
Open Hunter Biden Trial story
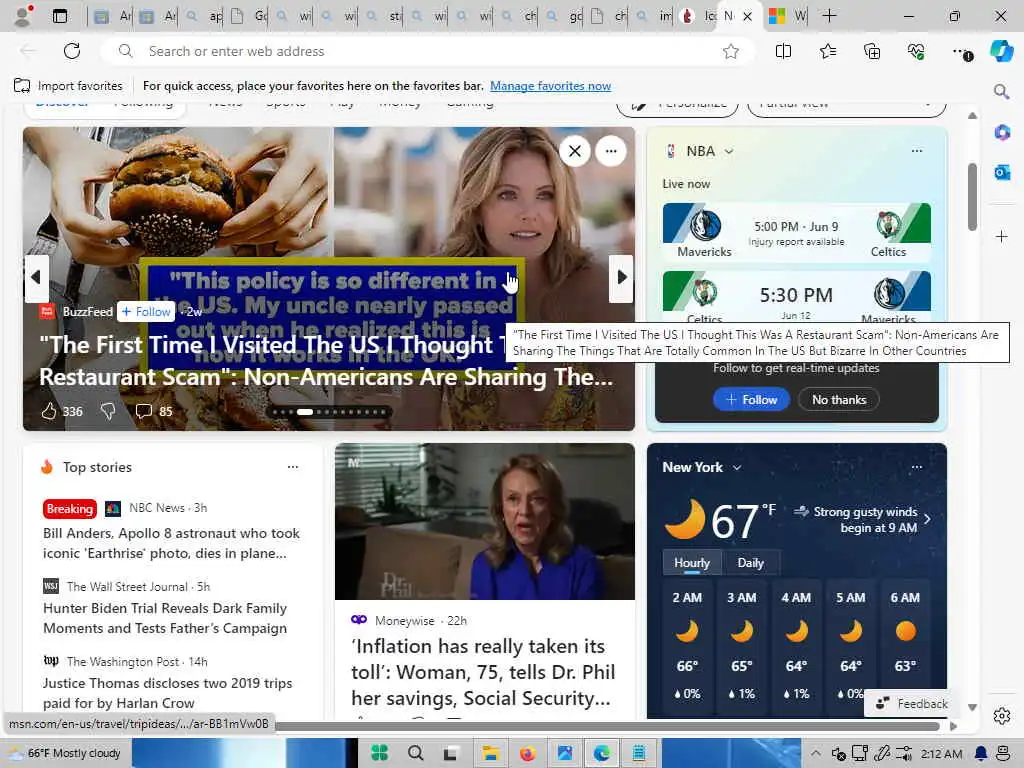tap(165, 618)
